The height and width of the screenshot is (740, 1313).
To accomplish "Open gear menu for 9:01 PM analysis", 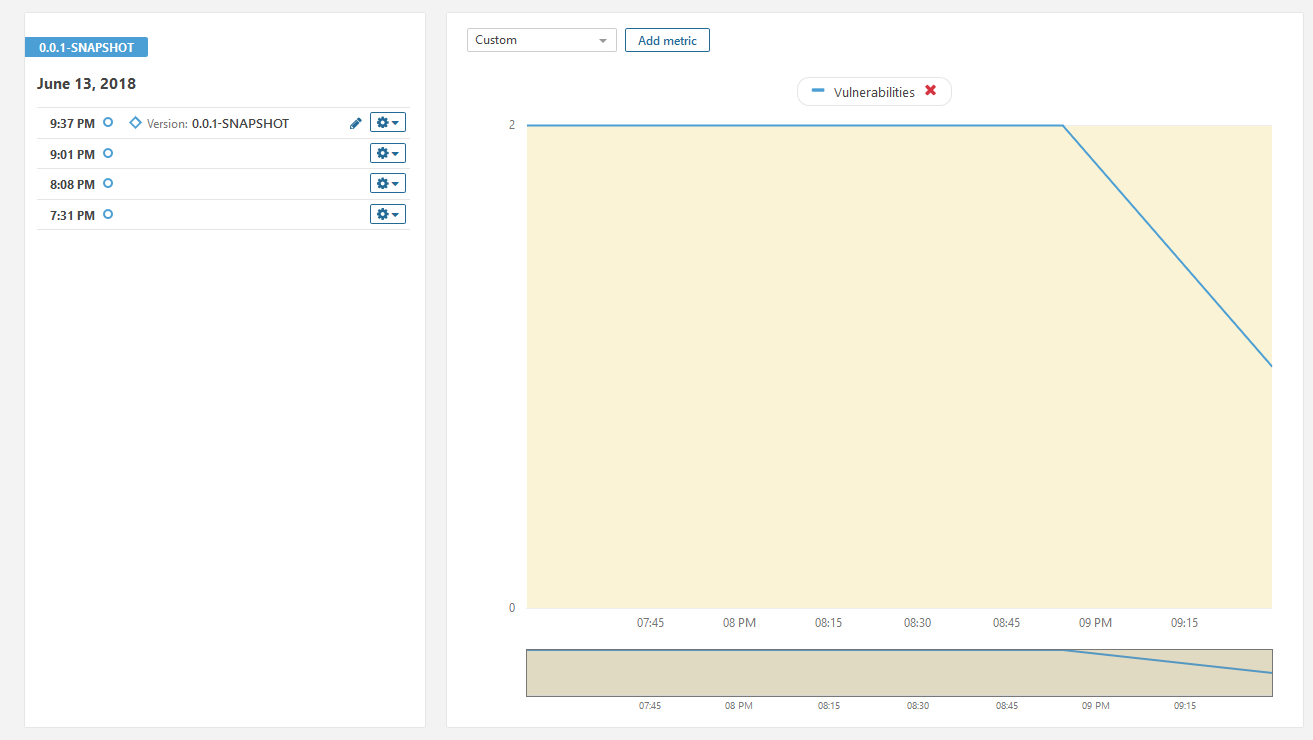I will point(388,154).
